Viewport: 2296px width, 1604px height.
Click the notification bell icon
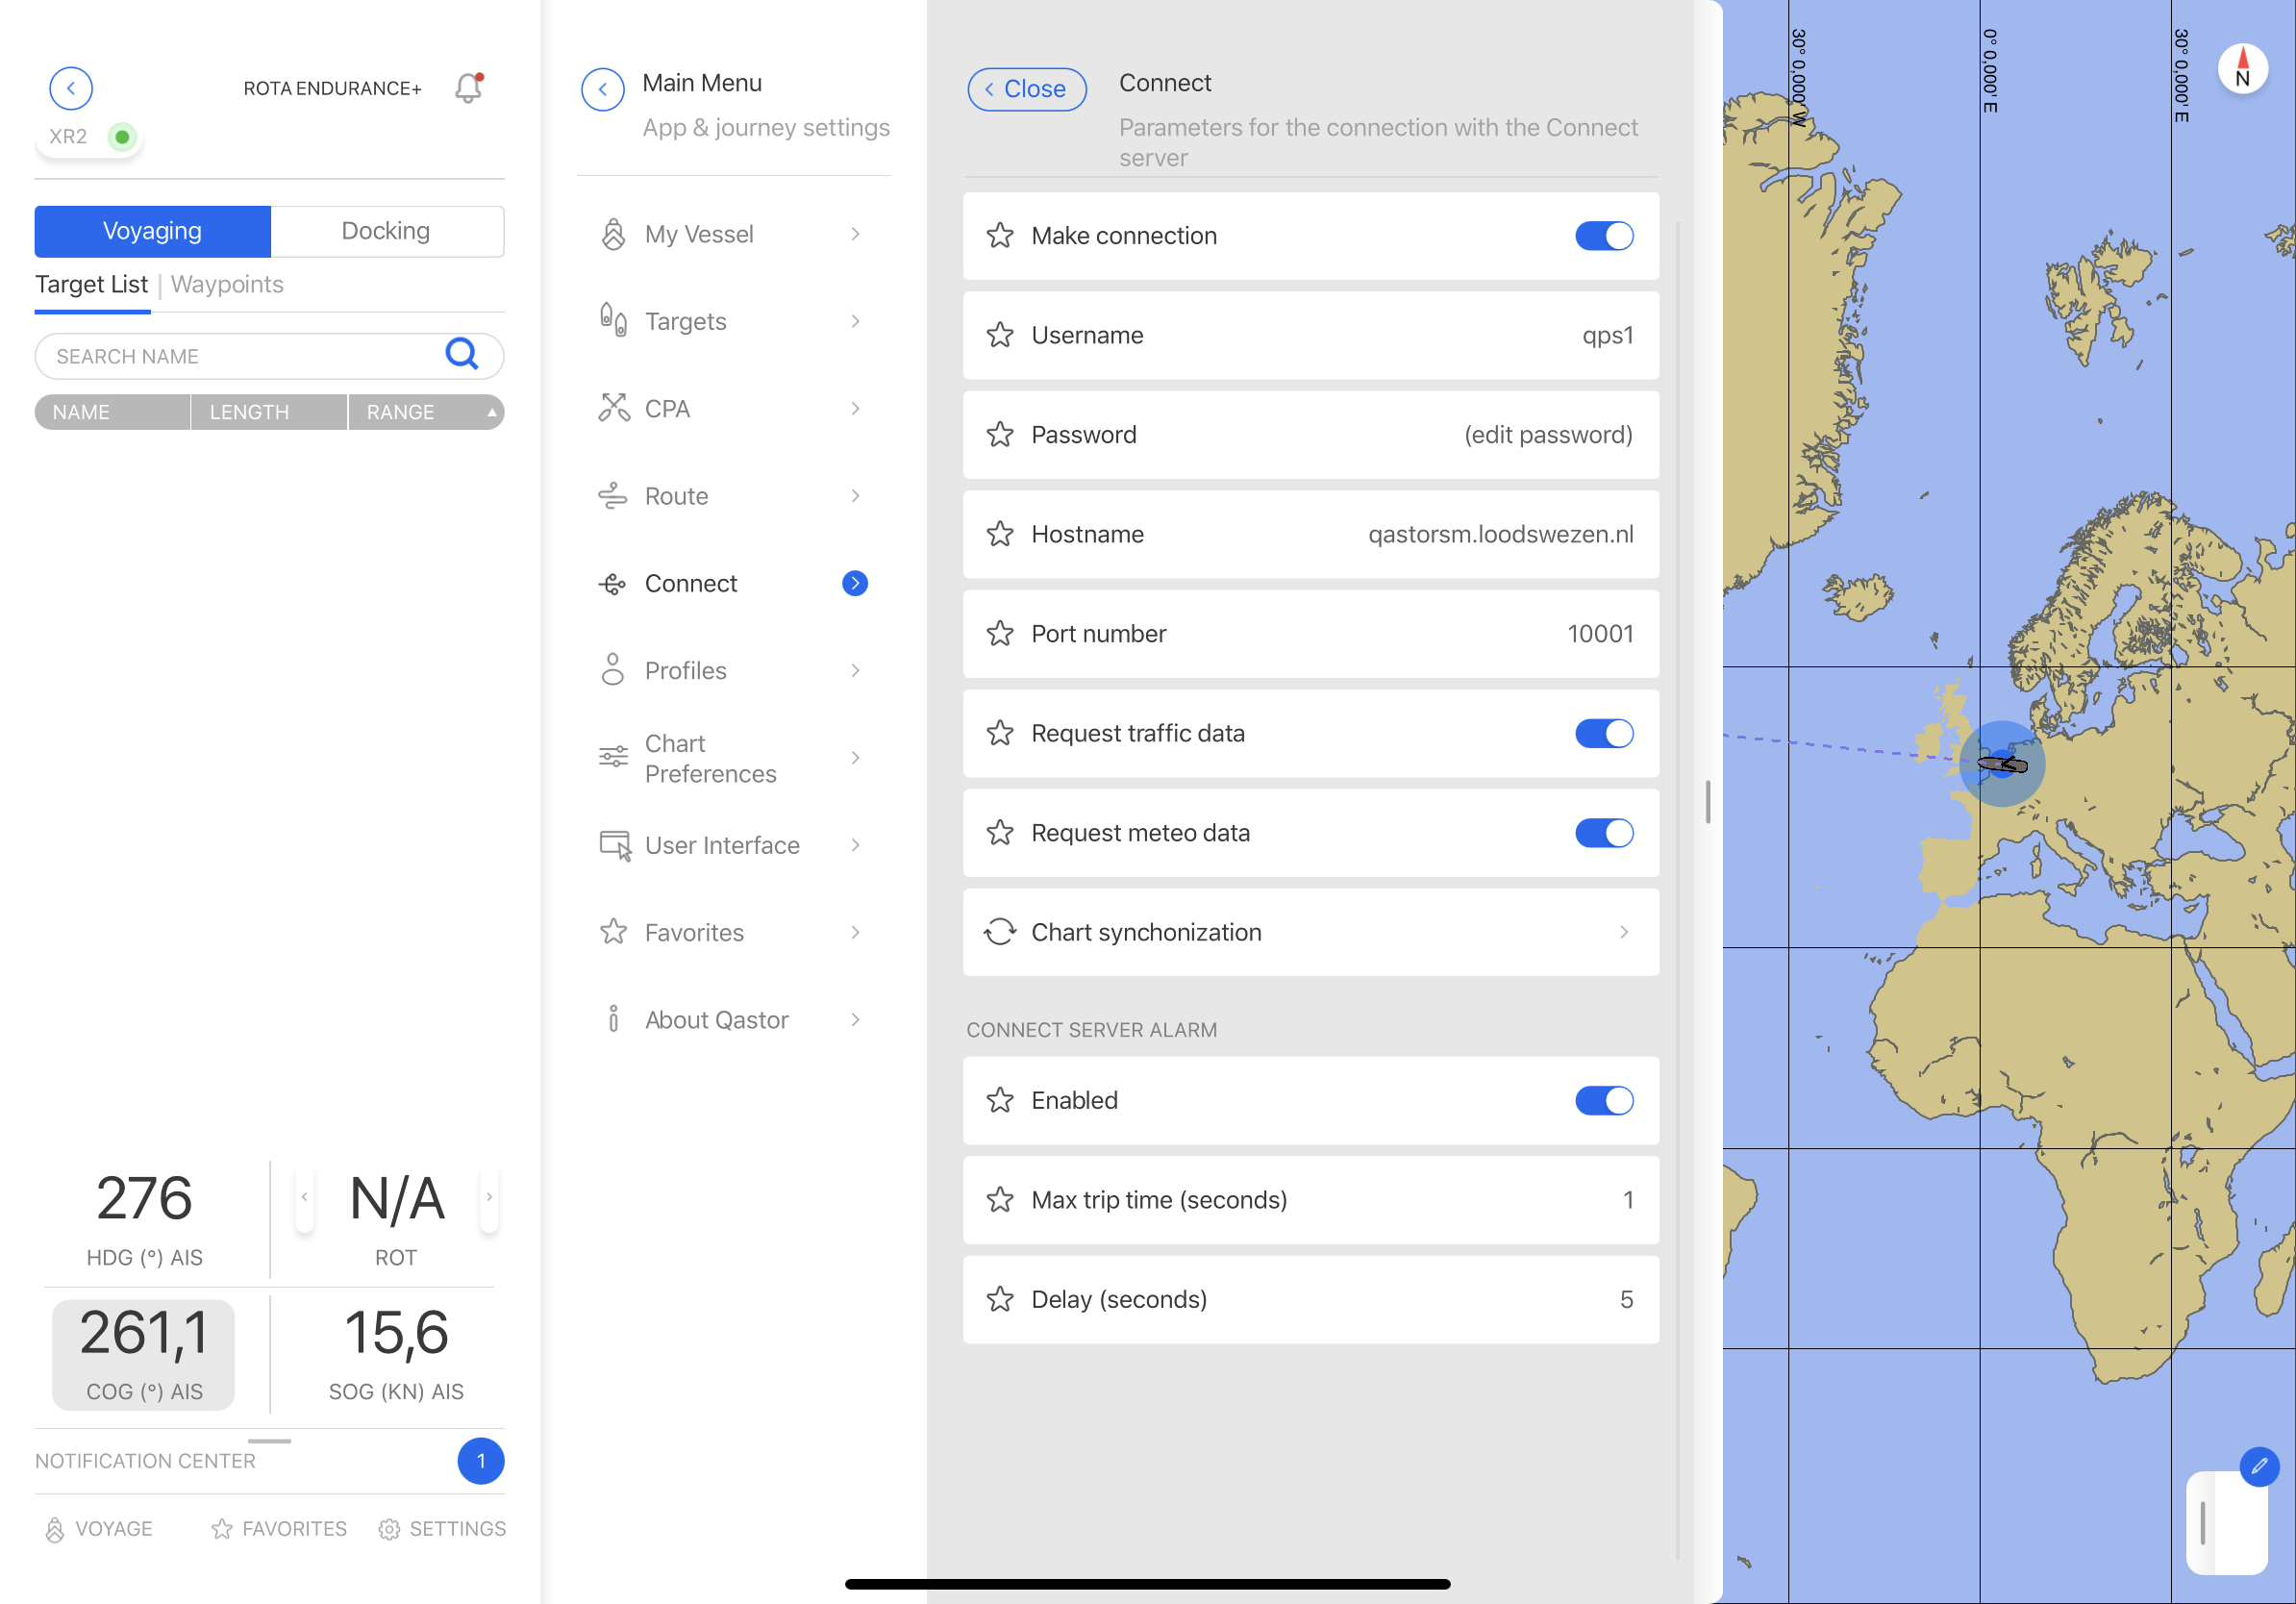[x=468, y=88]
